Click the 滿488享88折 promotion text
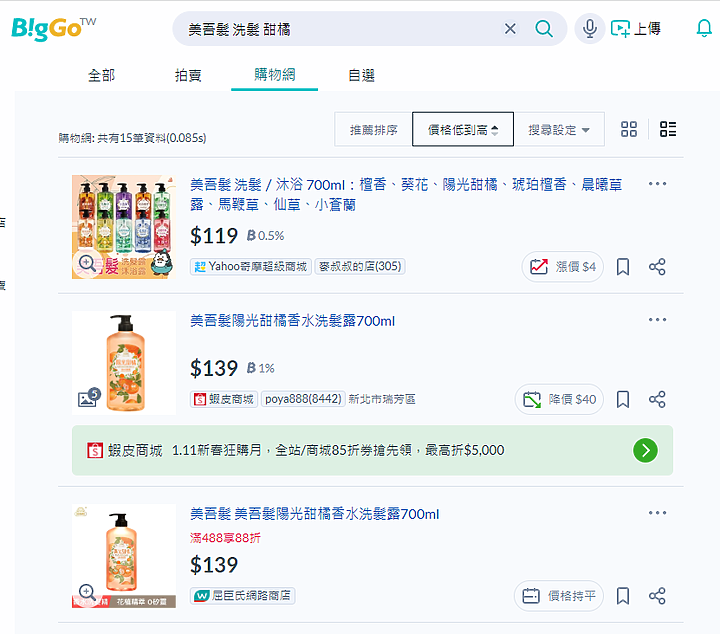The height and width of the screenshot is (634, 720). pos(225,538)
